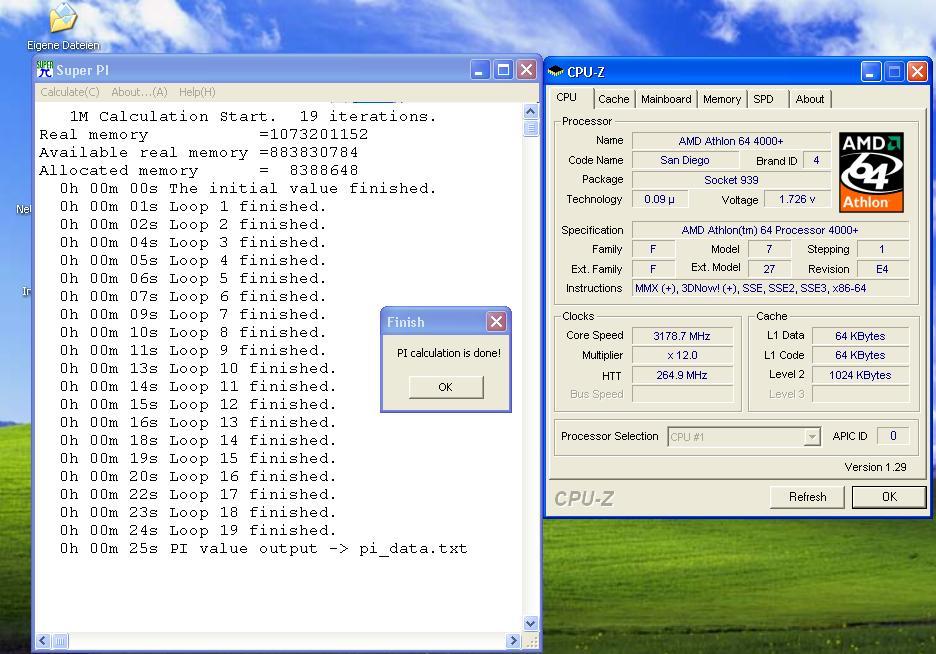936x654 pixels.
Task: Select the CPU tab in CPU-Z
Action: [x=566, y=98]
